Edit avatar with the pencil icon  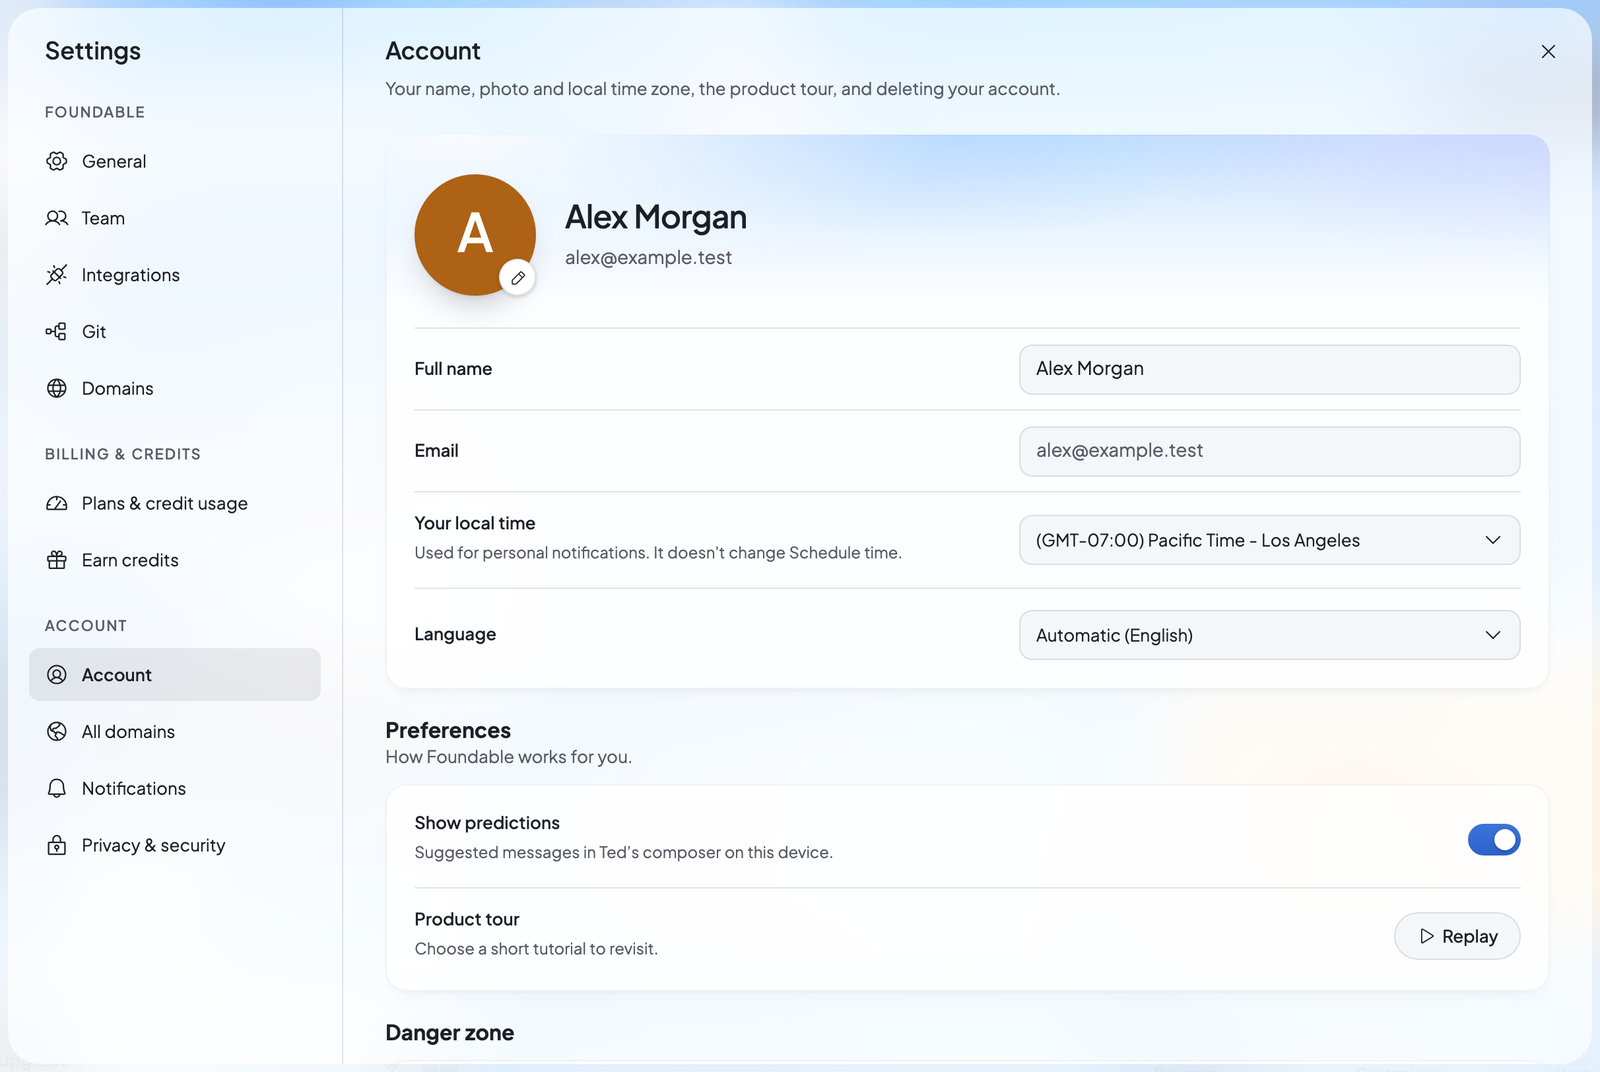pos(517,278)
